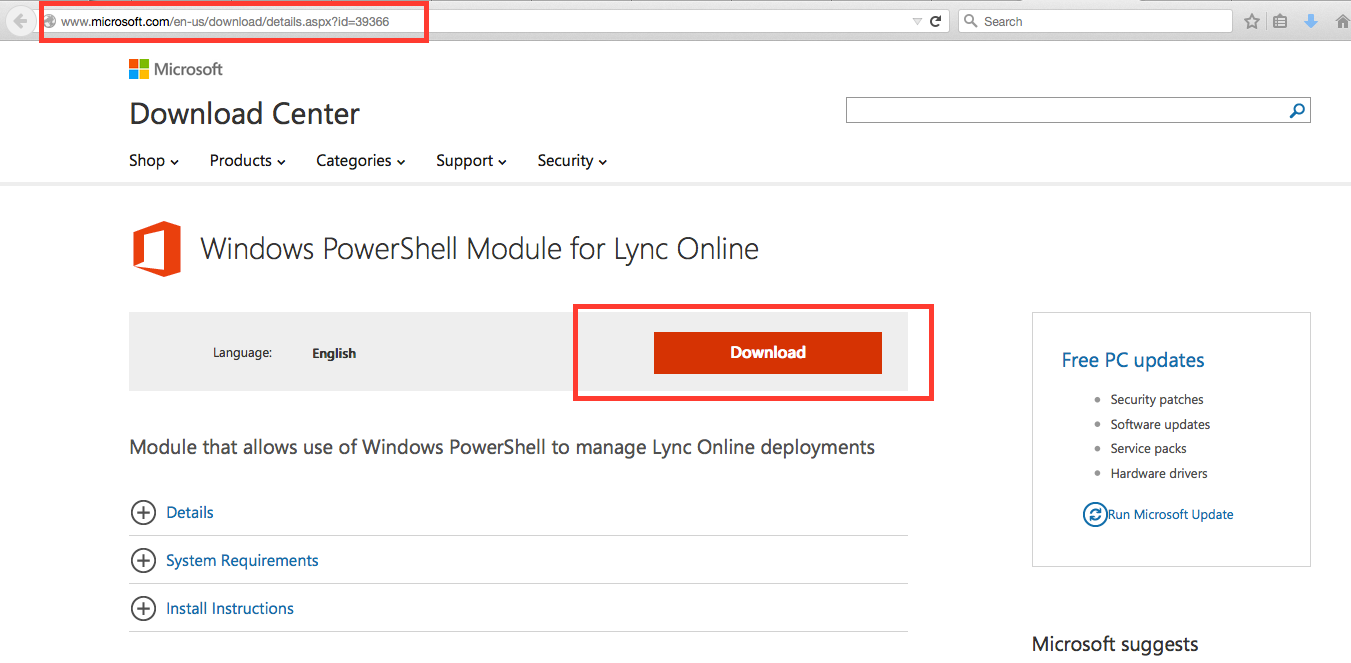Open the Products menu
The image size is (1351, 663).
tap(248, 161)
